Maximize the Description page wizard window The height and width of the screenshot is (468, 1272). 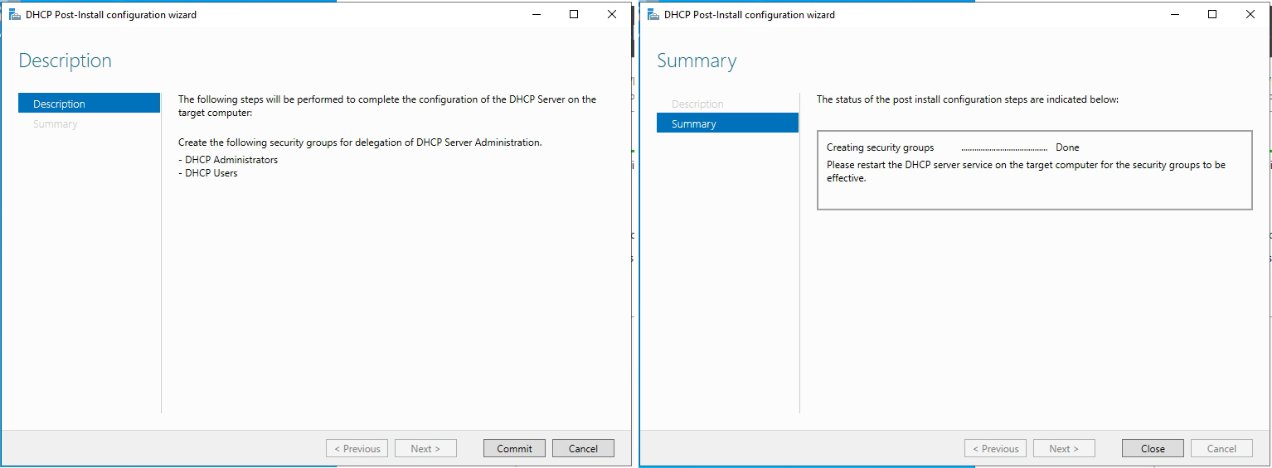pos(574,15)
